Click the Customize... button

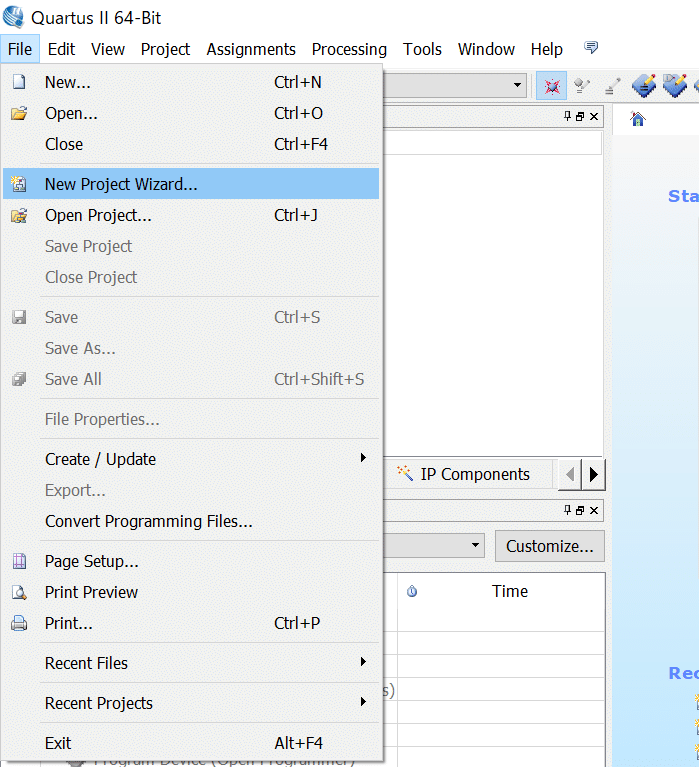(550, 546)
